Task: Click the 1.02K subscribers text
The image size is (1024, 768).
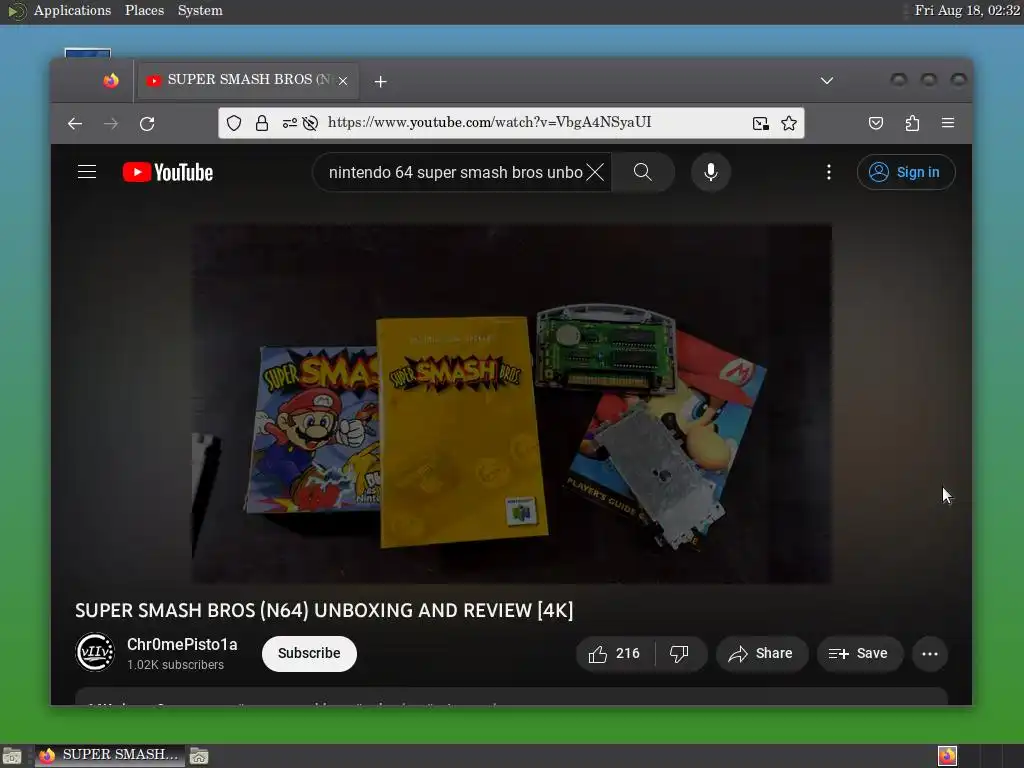Action: click(x=175, y=665)
